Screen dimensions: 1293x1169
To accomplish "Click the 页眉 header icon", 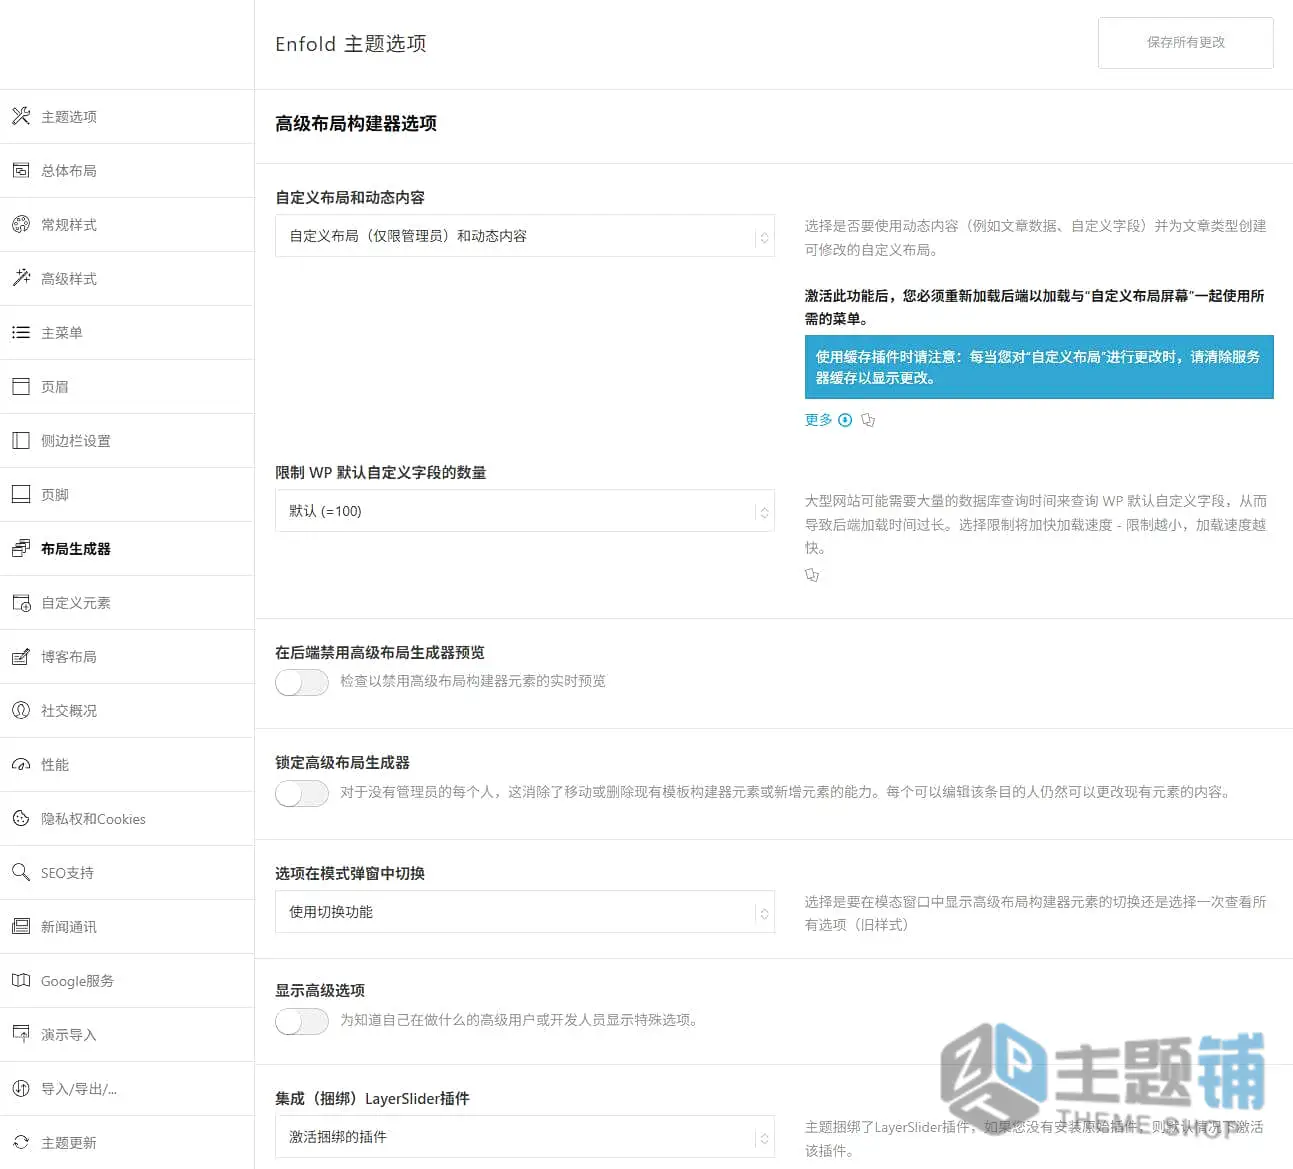I will [21, 386].
